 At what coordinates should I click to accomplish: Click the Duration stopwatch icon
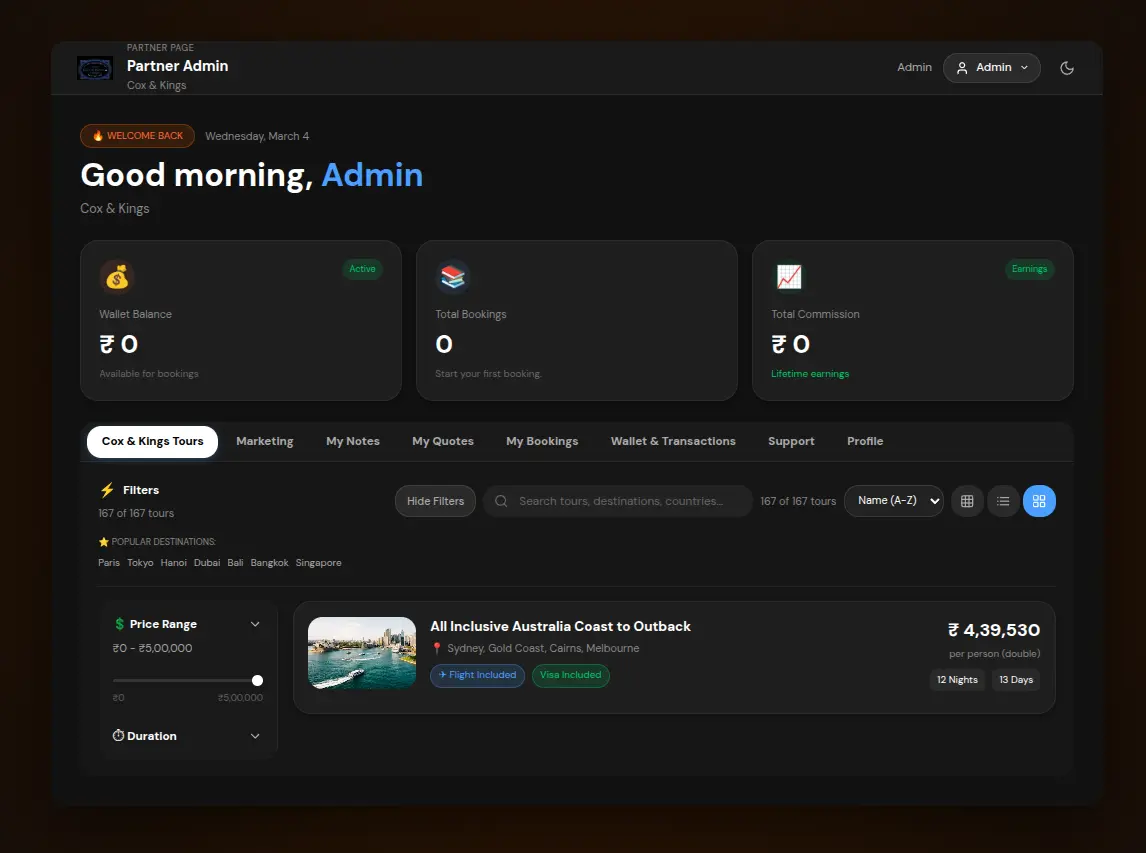tap(118, 735)
